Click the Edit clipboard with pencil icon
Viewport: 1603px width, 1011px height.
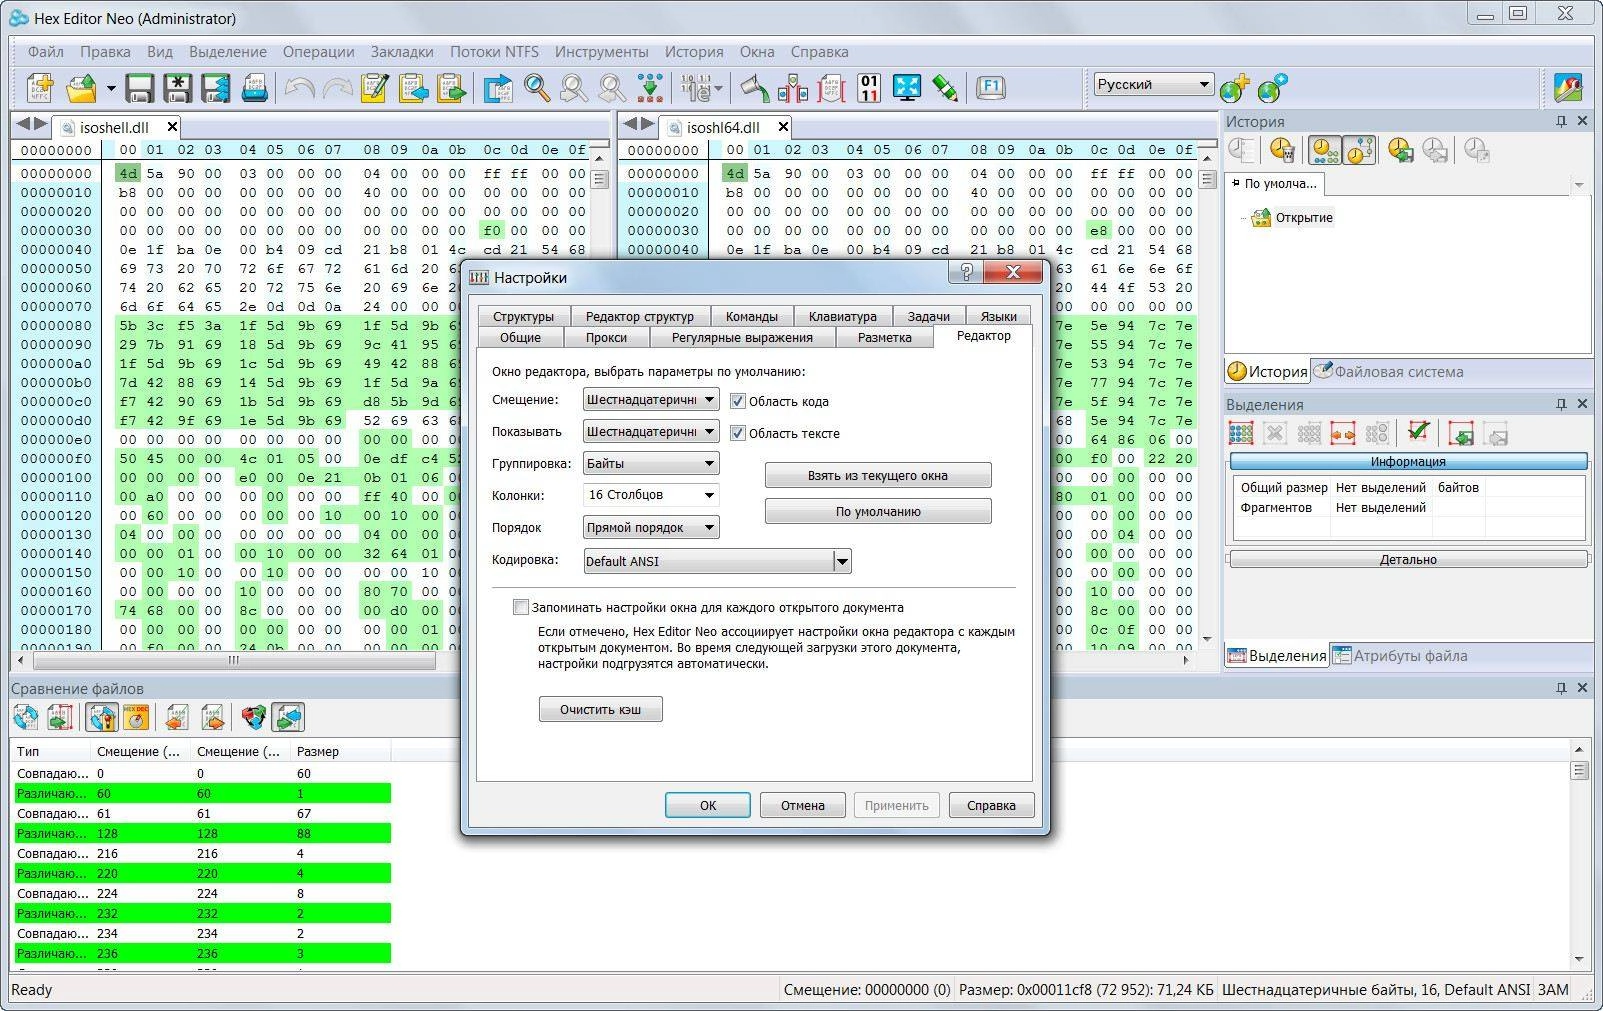pyautogui.click(x=374, y=88)
